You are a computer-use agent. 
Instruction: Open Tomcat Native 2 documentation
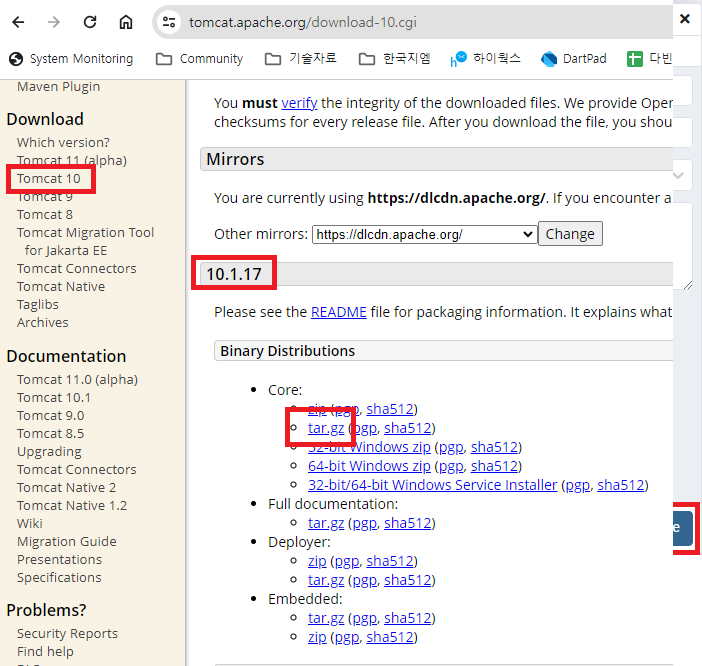pyautogui.click(x=66, y=487)
